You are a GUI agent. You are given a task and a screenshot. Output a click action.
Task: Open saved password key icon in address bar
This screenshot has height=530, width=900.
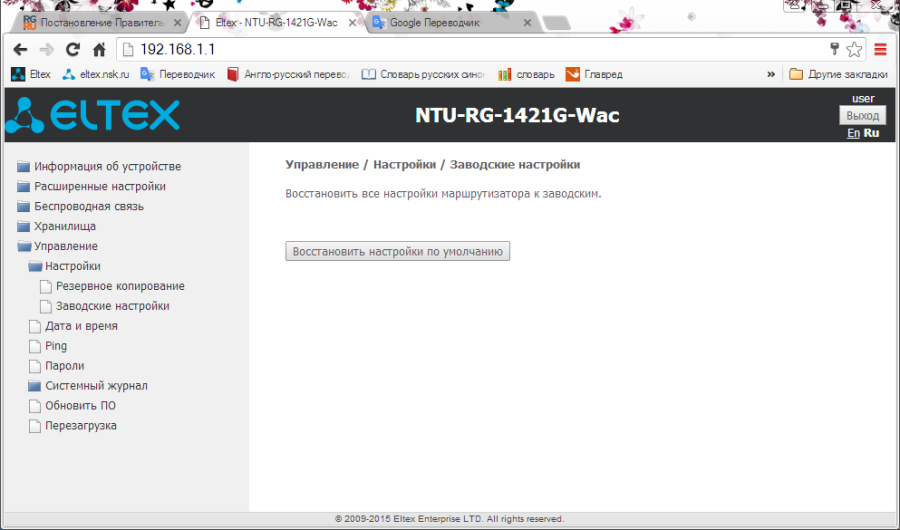[x=835, y=49]
